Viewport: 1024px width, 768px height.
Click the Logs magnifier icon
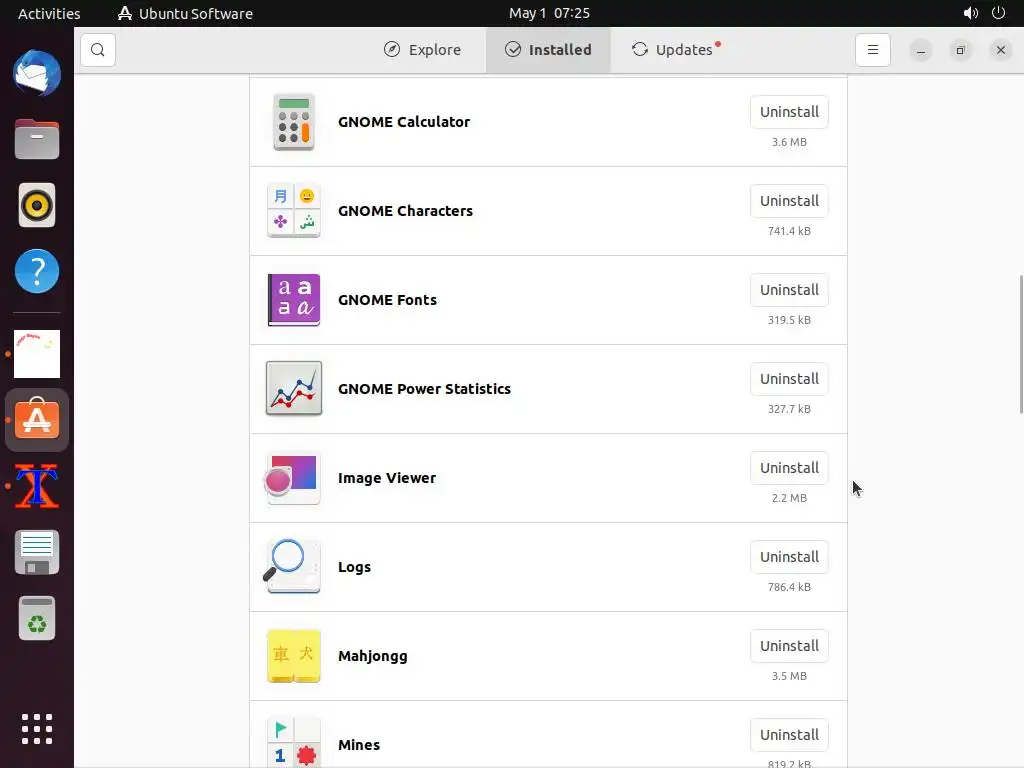click(x=292, y=566)
